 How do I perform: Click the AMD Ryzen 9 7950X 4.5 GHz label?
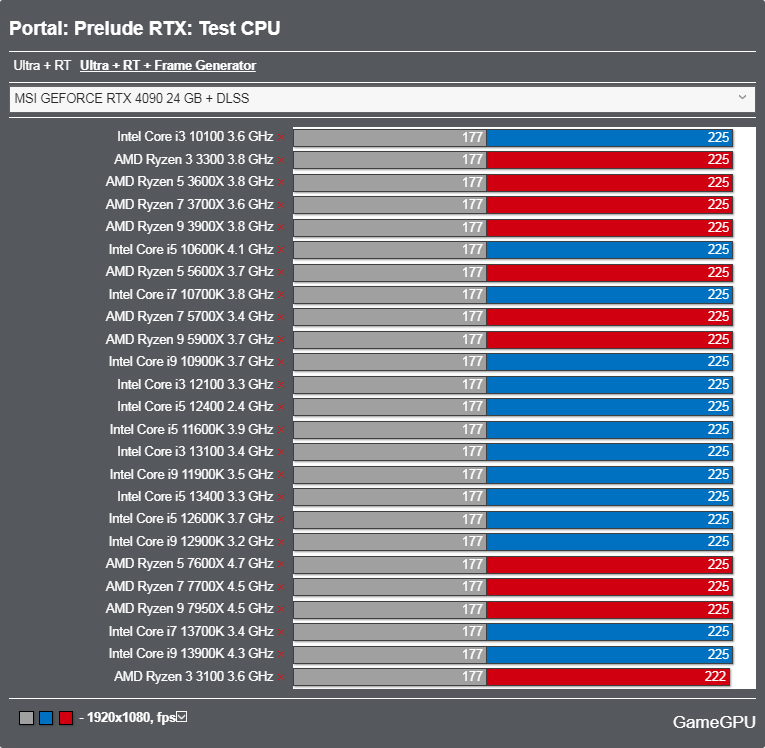190,608
